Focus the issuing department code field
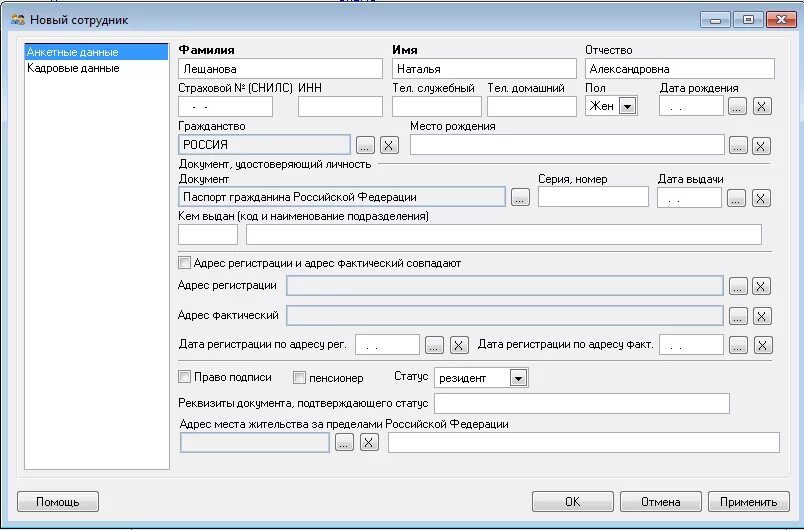 (x=208, y=235)
